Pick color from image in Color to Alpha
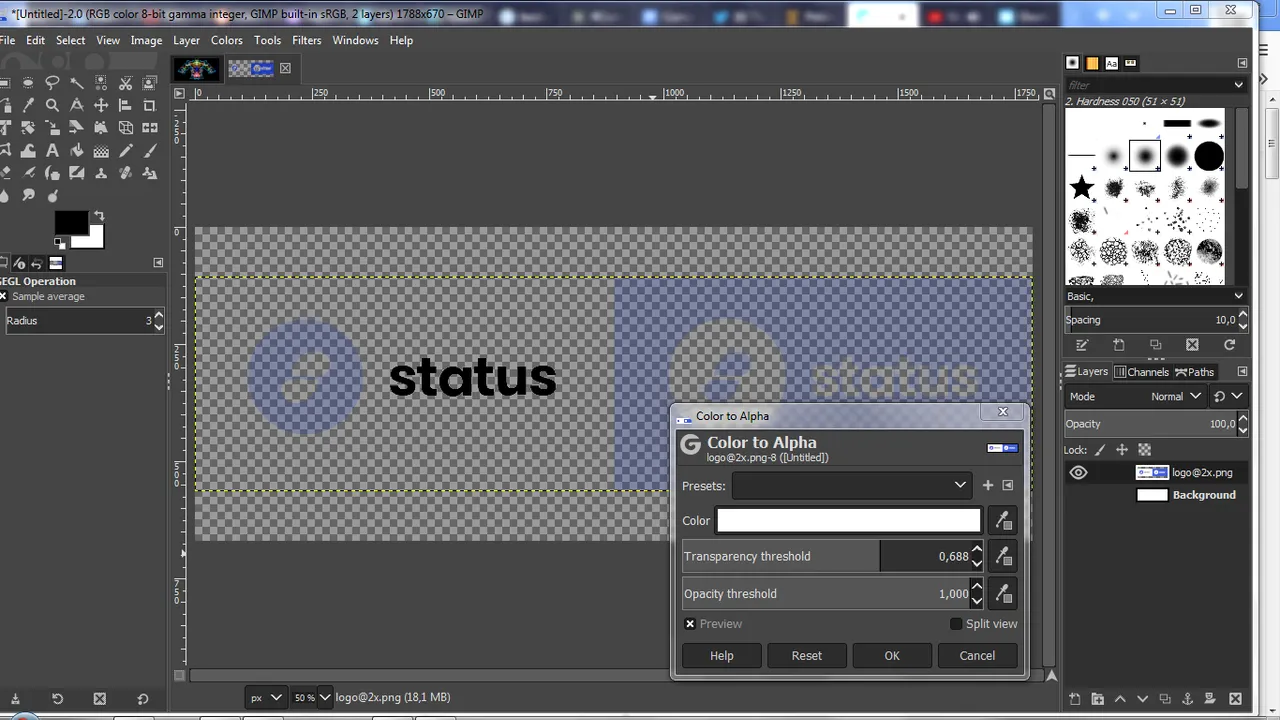This screenshot has height=720, width=1280. (x=1002, y=520)
